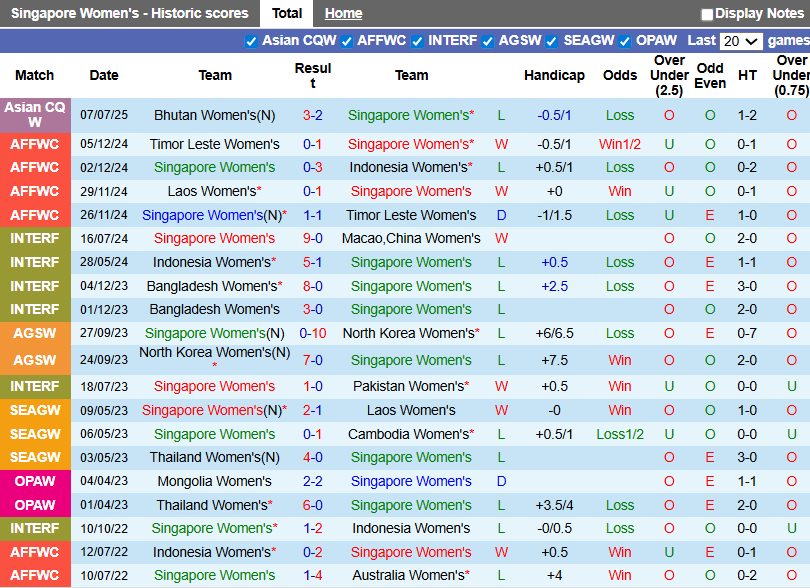The image size is (810, 588).
Task: Click Singapore Women's - Historic scores title
Action: pos(130,13)
